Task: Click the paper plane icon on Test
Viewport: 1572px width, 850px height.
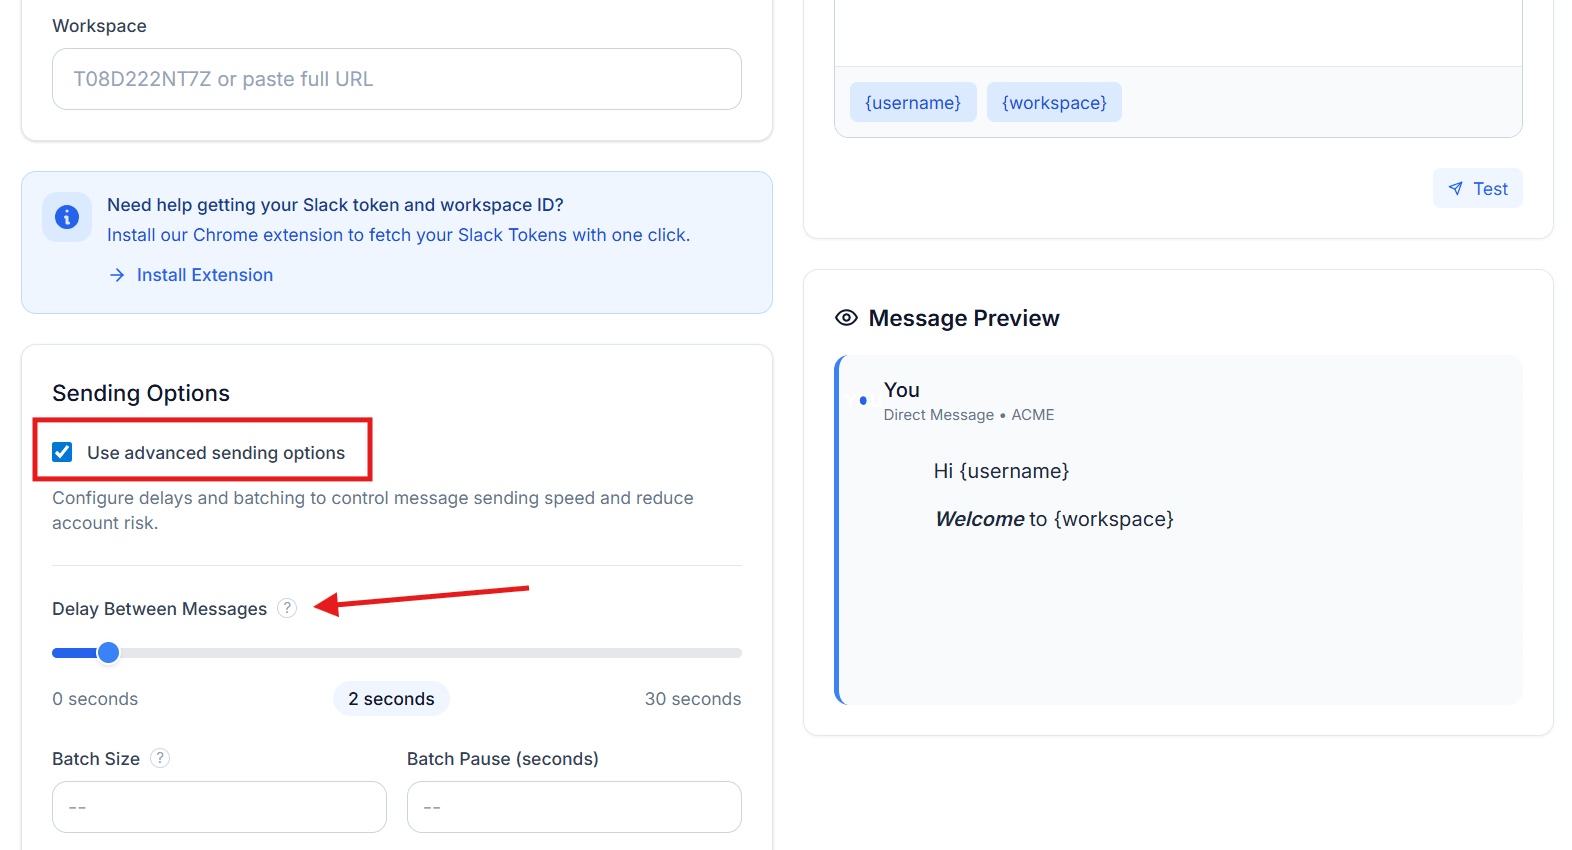Action: pyautogui.click(x=1456, y=189)
